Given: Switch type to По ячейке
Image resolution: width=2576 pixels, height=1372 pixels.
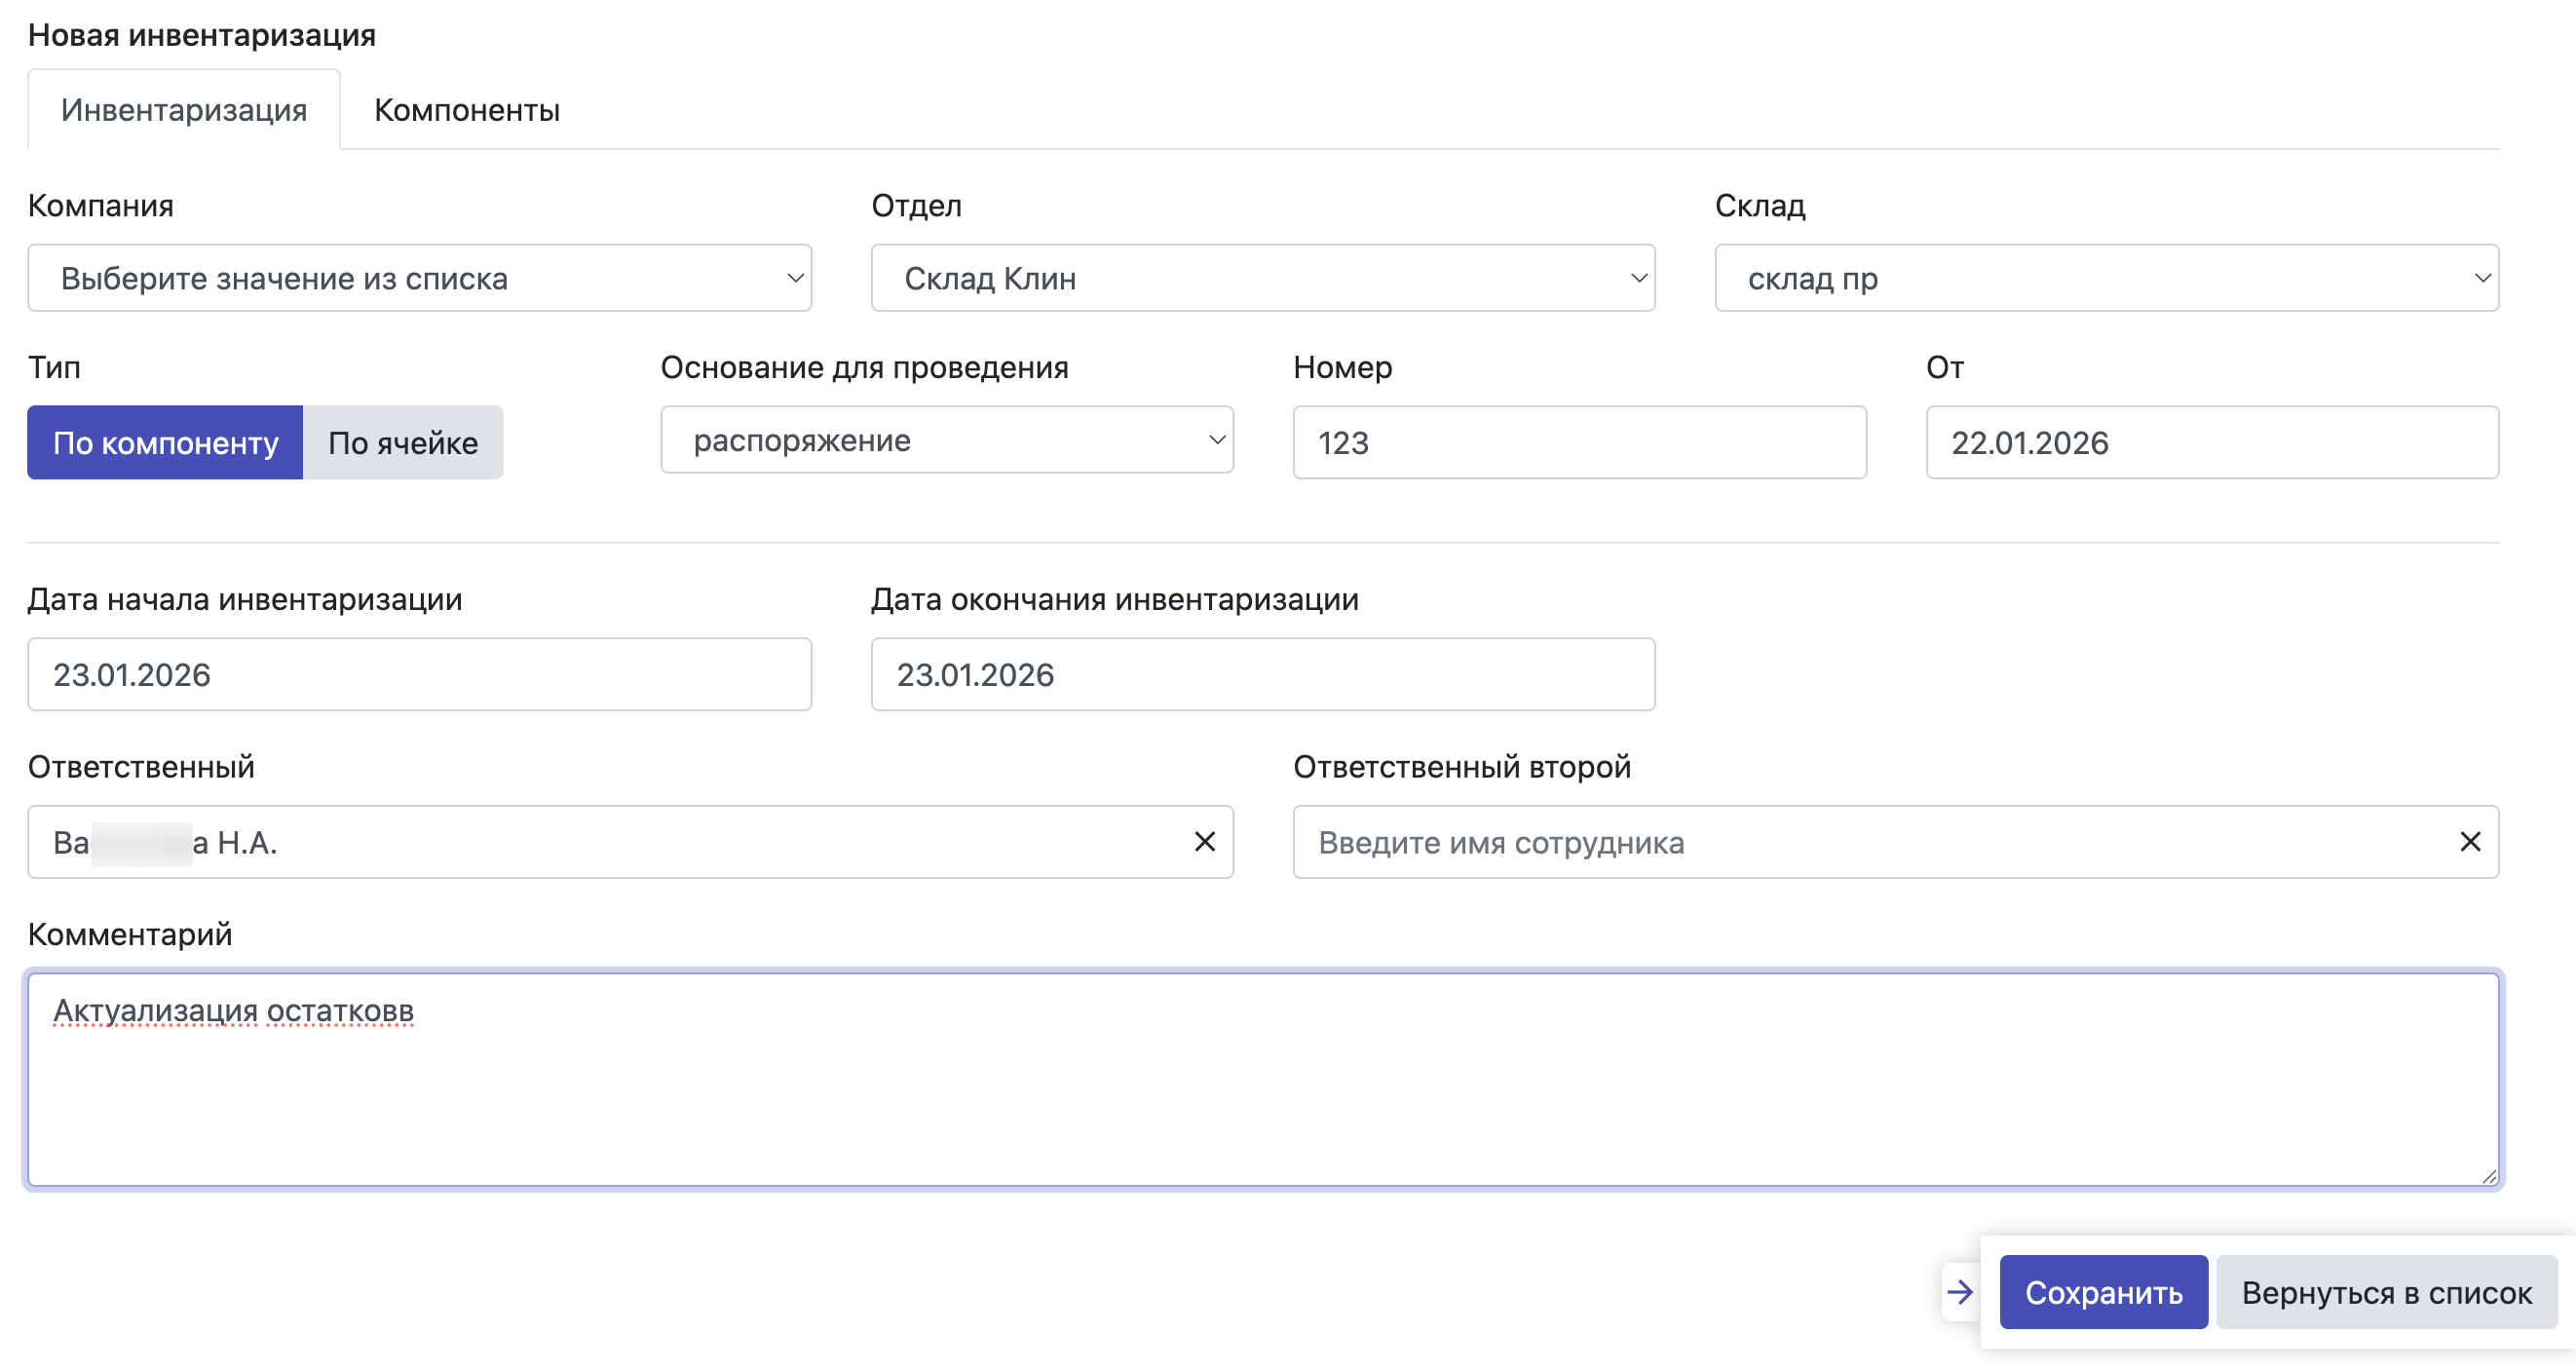Looking at the screenshot, I should click(x=403, y=442).
